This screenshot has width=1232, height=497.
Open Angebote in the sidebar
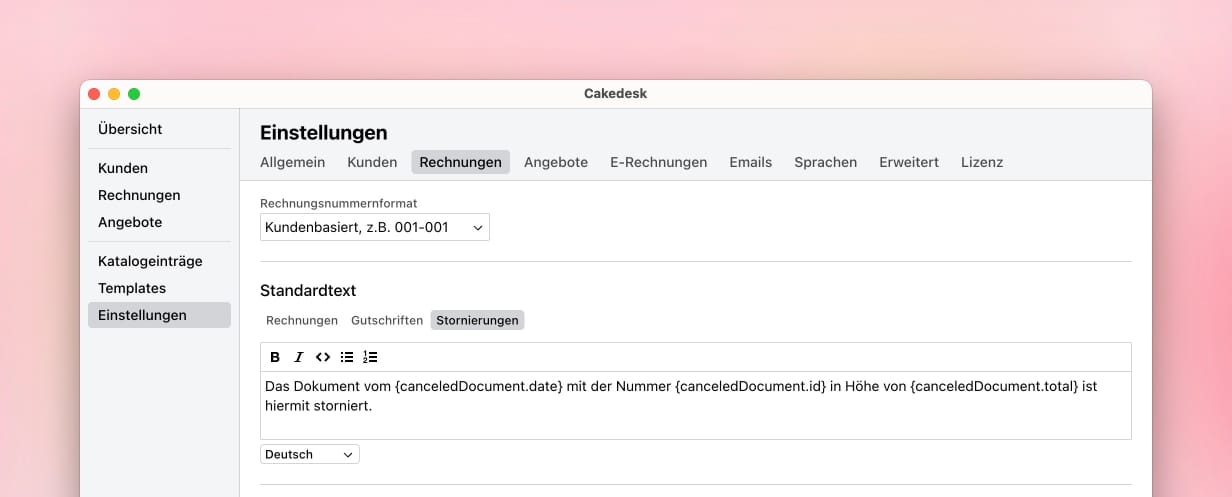(x=159, y=222)
